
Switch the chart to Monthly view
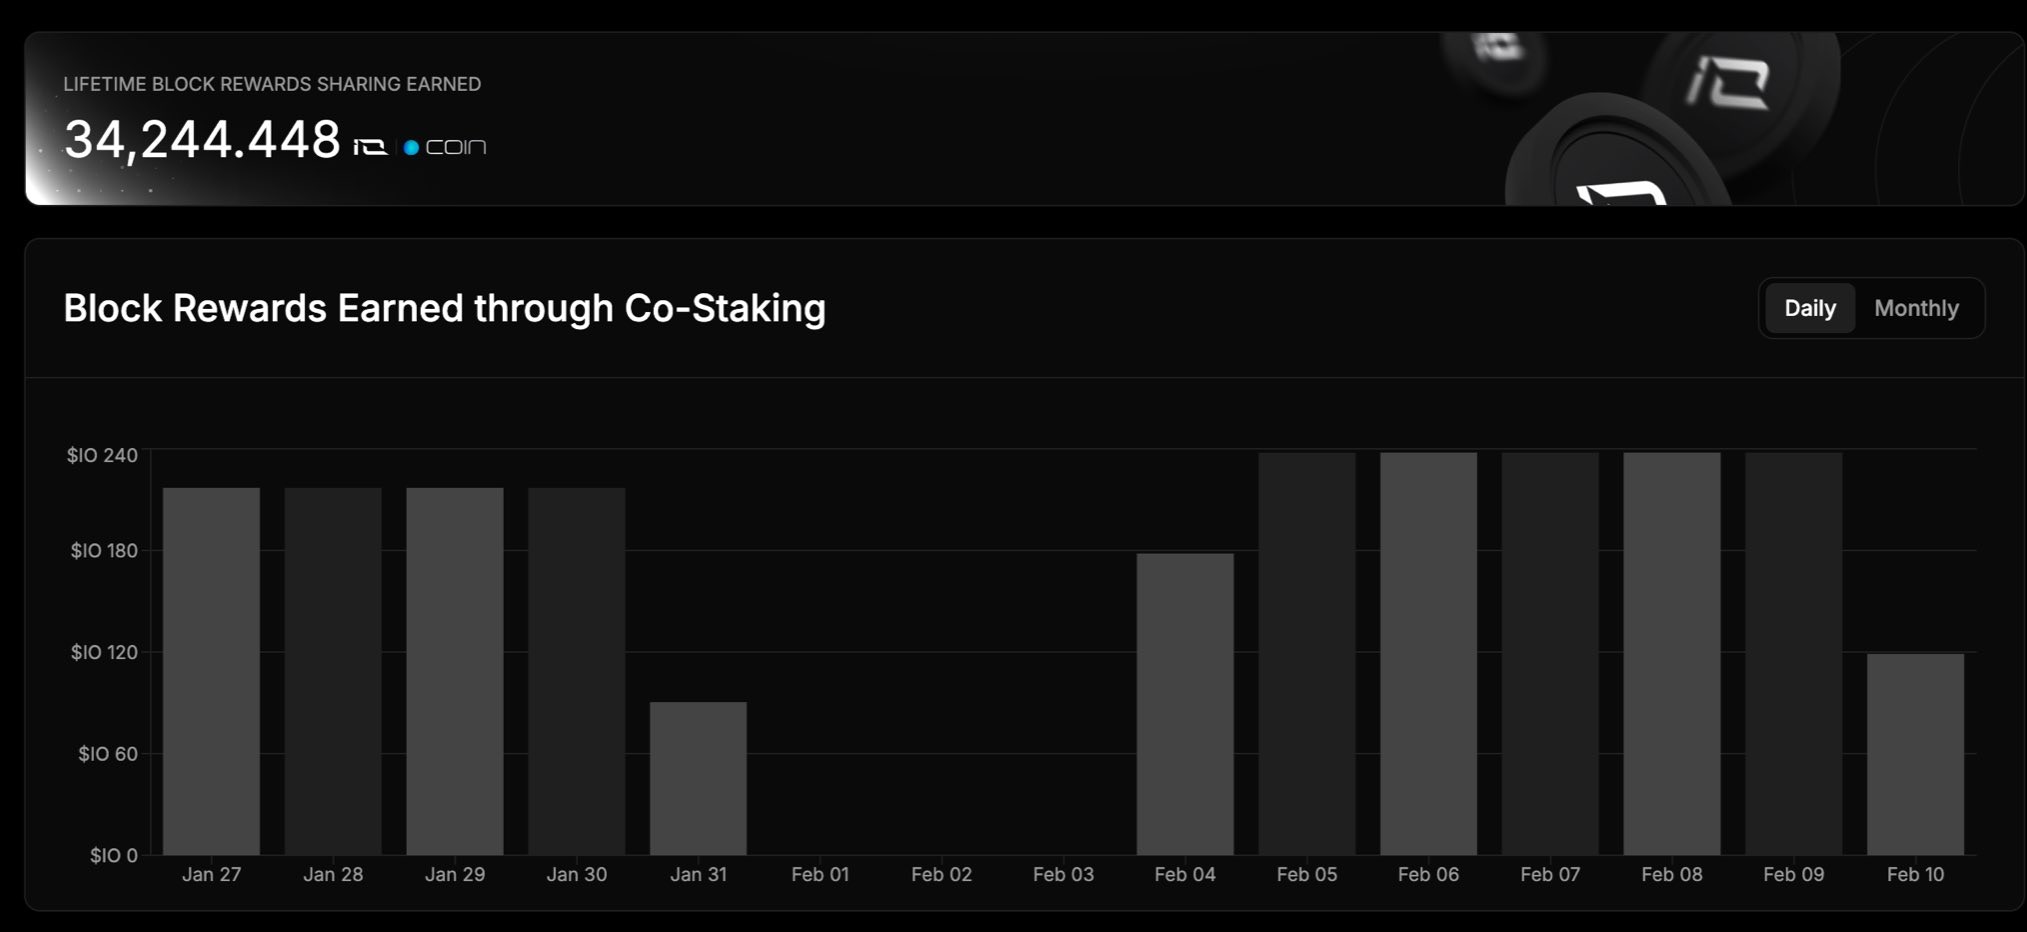1916,308
